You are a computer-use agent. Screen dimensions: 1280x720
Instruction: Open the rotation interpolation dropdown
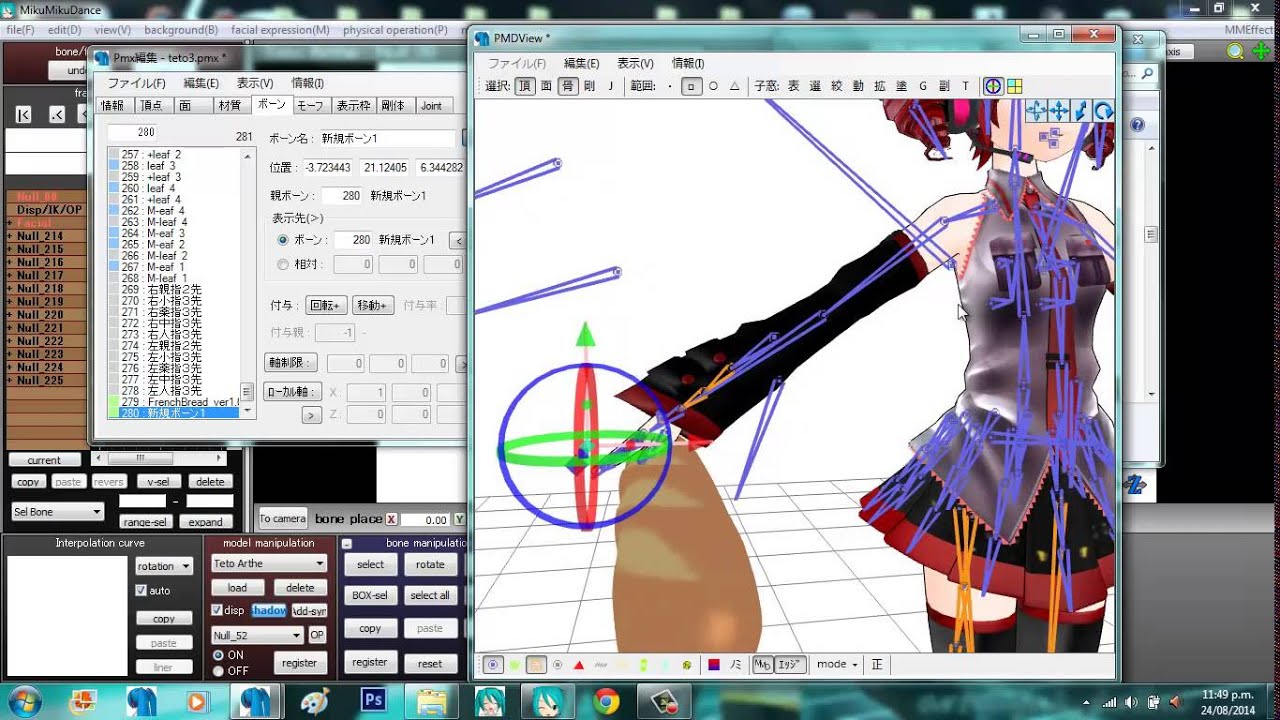point(164,565)
